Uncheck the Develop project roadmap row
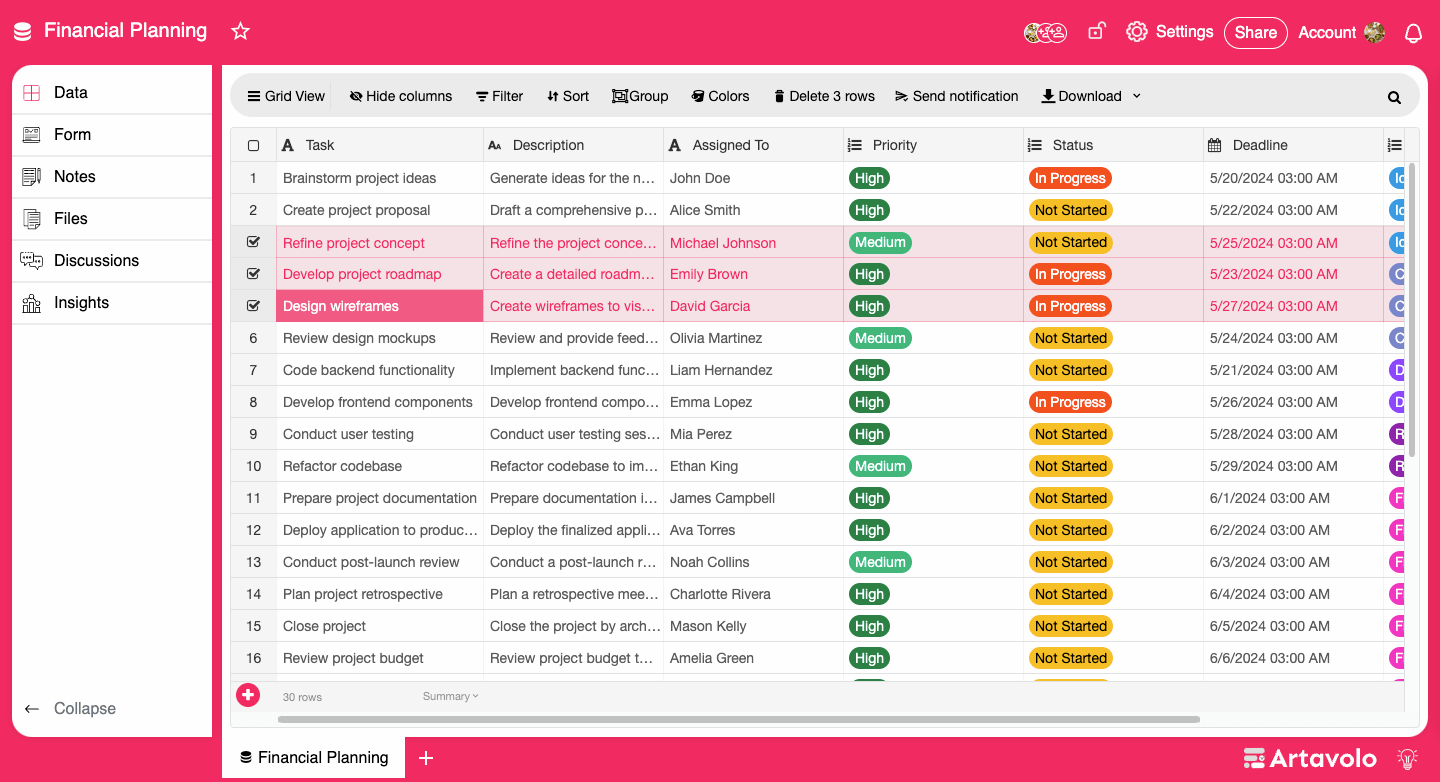This screenshot has height=782, width=1440. (253, 274)
